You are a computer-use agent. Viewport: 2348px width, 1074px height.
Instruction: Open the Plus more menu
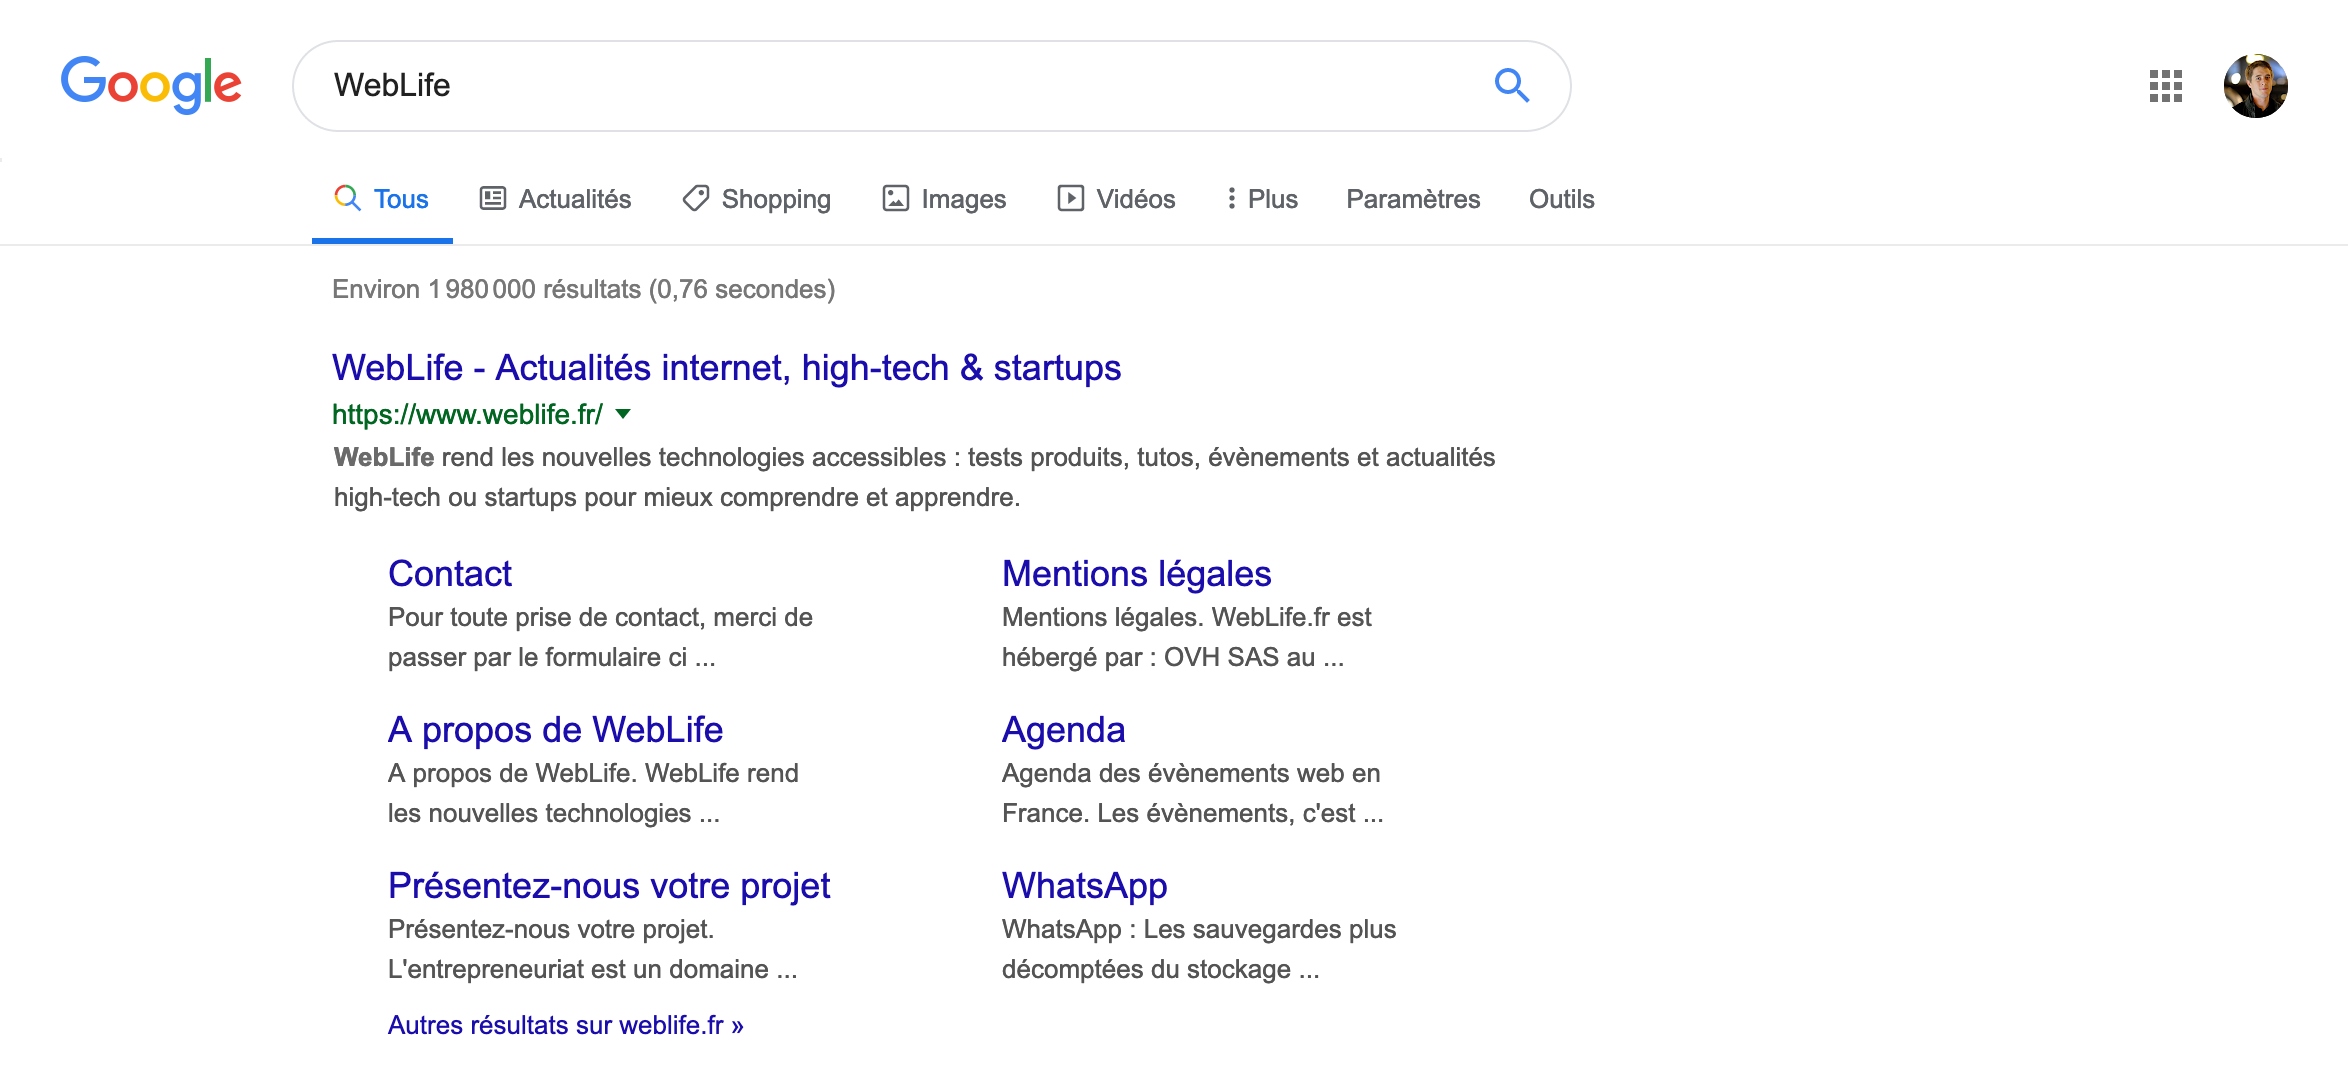pyautogui.click(x=1262, y=199)
